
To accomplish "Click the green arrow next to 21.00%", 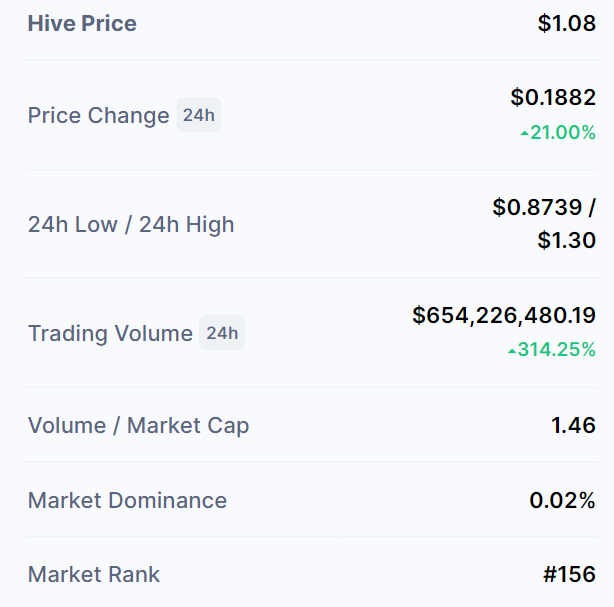I will tap(524, 134).
